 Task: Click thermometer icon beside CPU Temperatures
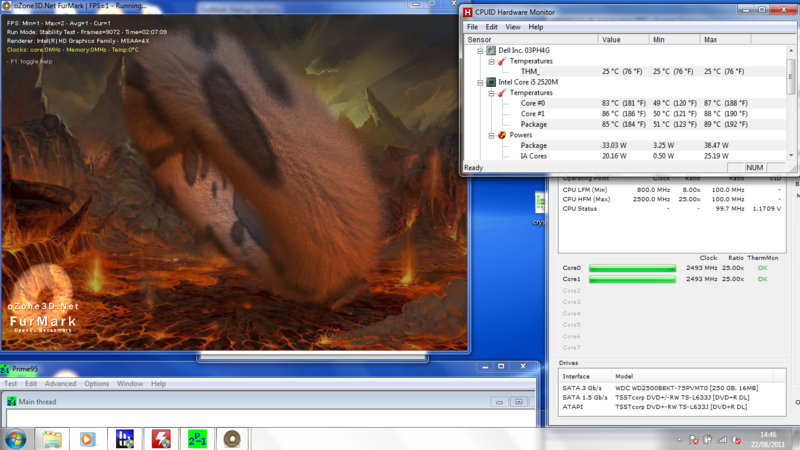pyautogui.click(x=502, y=93)
